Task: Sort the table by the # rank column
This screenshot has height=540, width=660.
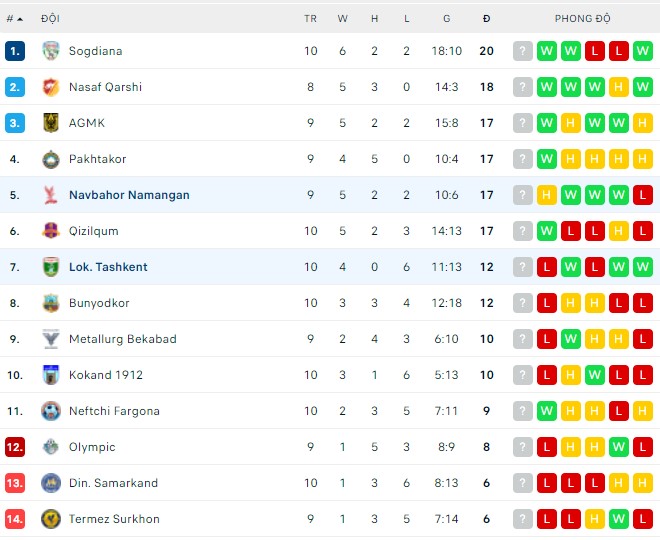Action: click(x=14, y=18)
